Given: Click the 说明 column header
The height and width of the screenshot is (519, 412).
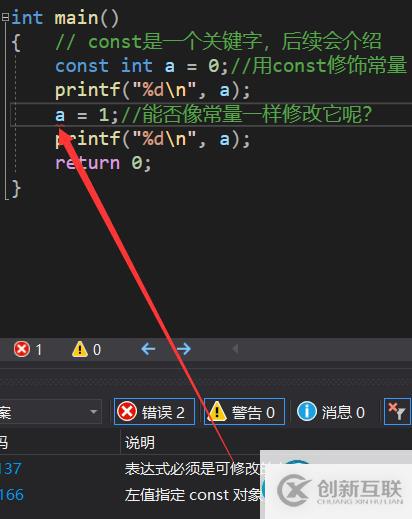Looking at the screenshot, I should coord(140,443).
